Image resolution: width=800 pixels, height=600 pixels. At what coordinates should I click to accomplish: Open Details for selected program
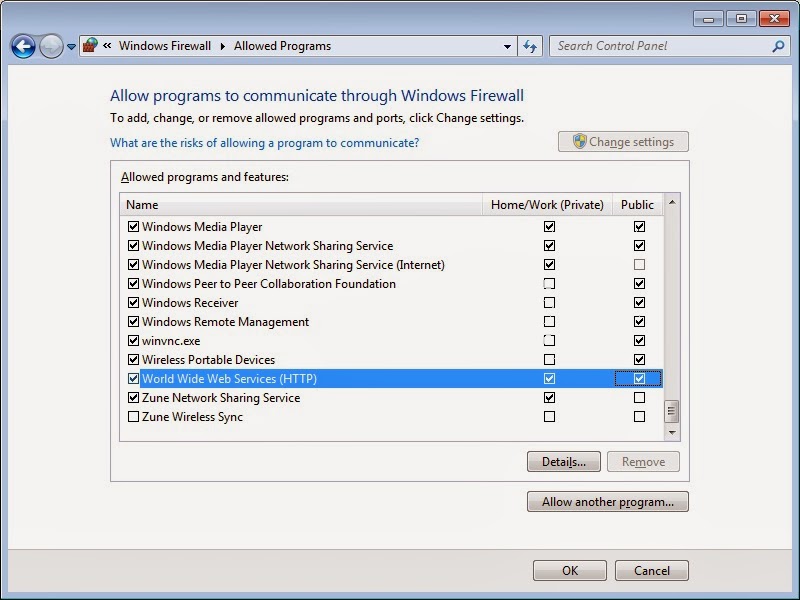click(563, 462)
